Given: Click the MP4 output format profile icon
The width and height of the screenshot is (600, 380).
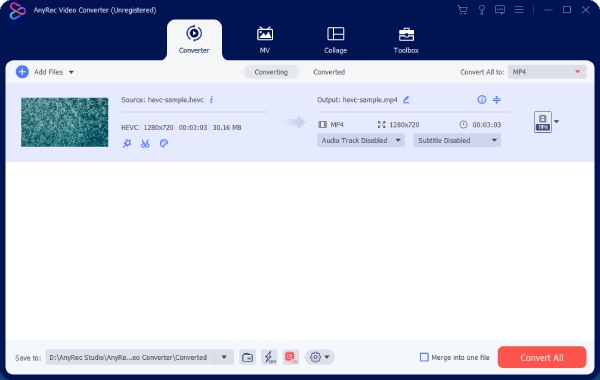Looking at the screenshot, I should 543,122.
